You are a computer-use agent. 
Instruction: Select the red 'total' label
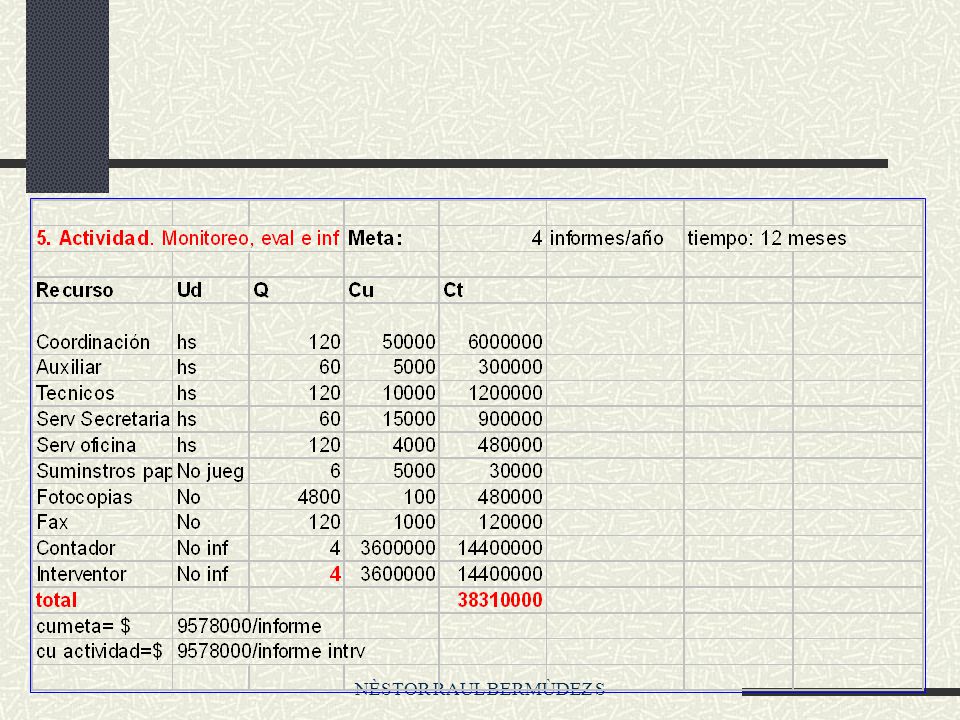click(x=56, y=600)
